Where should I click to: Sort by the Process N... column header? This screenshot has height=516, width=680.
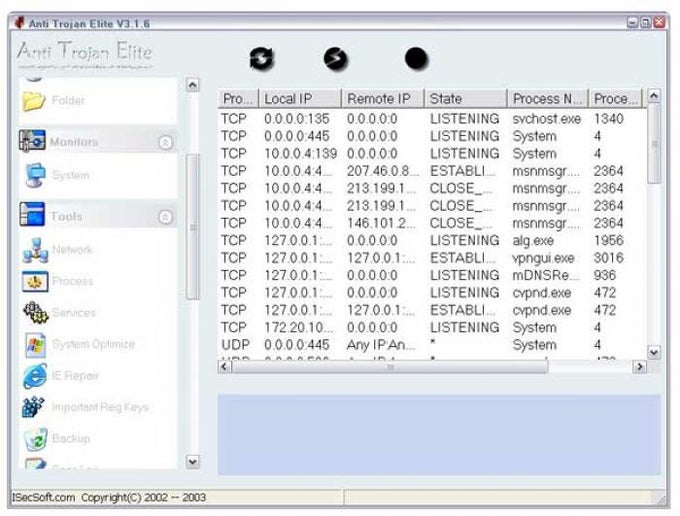pos(548,98)
